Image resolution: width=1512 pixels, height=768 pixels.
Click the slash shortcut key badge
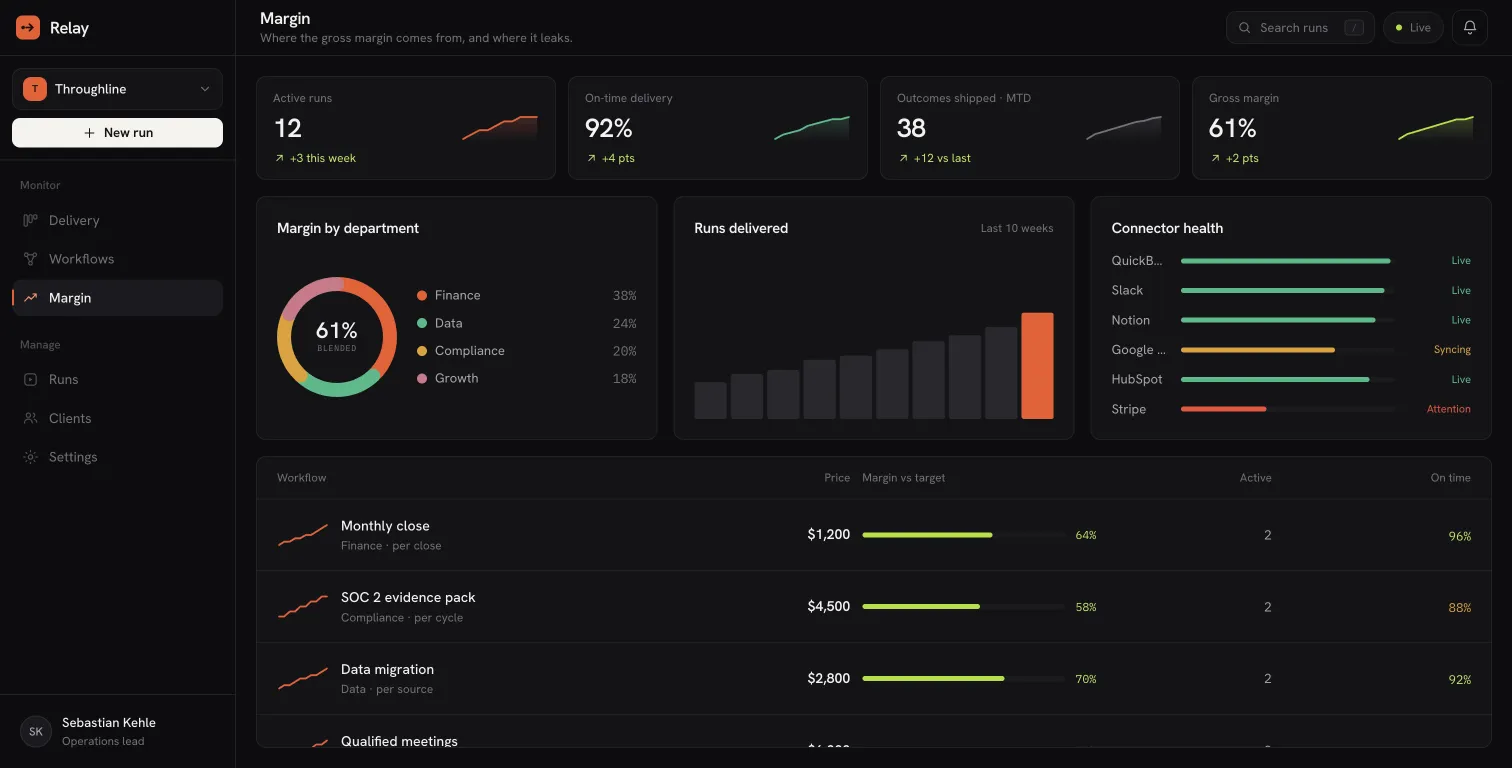1354,28
